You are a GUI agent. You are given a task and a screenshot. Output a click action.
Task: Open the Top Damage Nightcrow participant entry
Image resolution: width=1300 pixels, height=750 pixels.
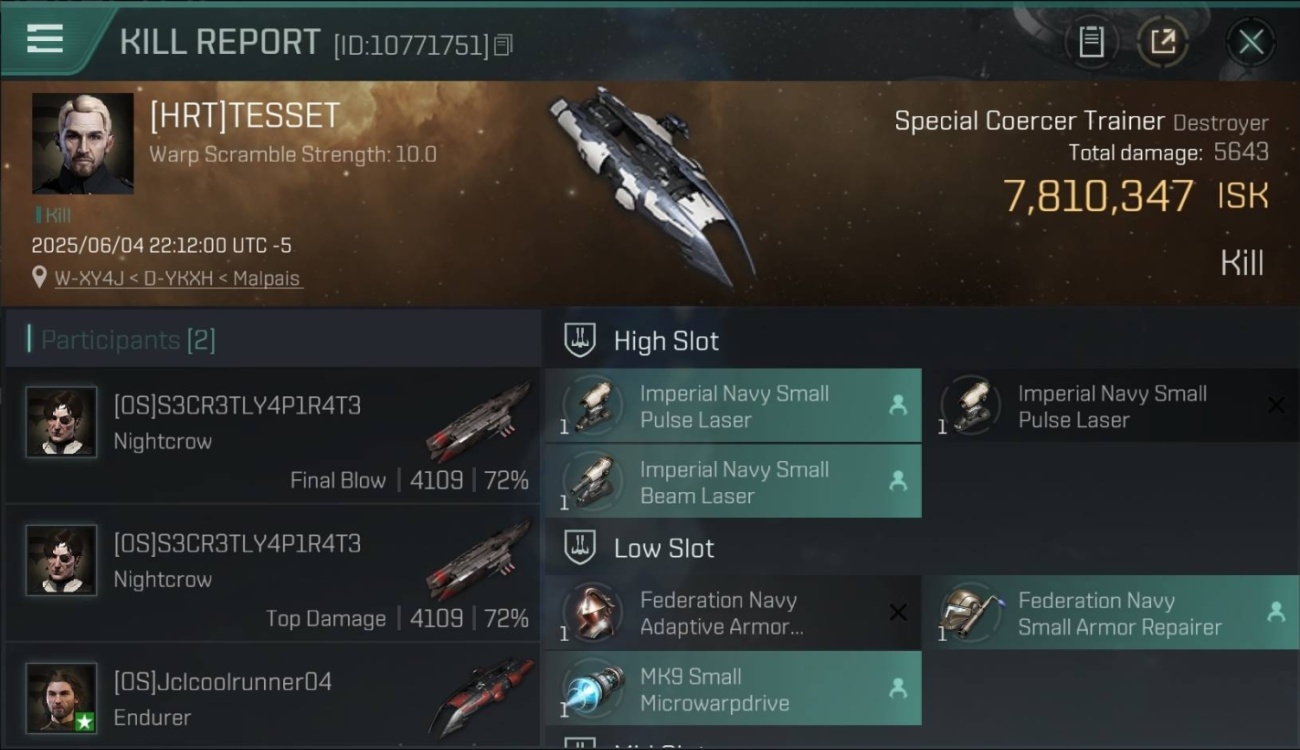pyautogui.click(x=273, y=574)
